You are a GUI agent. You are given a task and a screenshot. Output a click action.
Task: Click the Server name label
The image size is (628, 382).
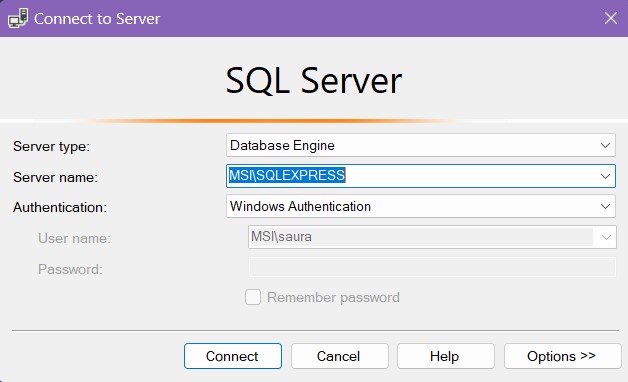55,177
